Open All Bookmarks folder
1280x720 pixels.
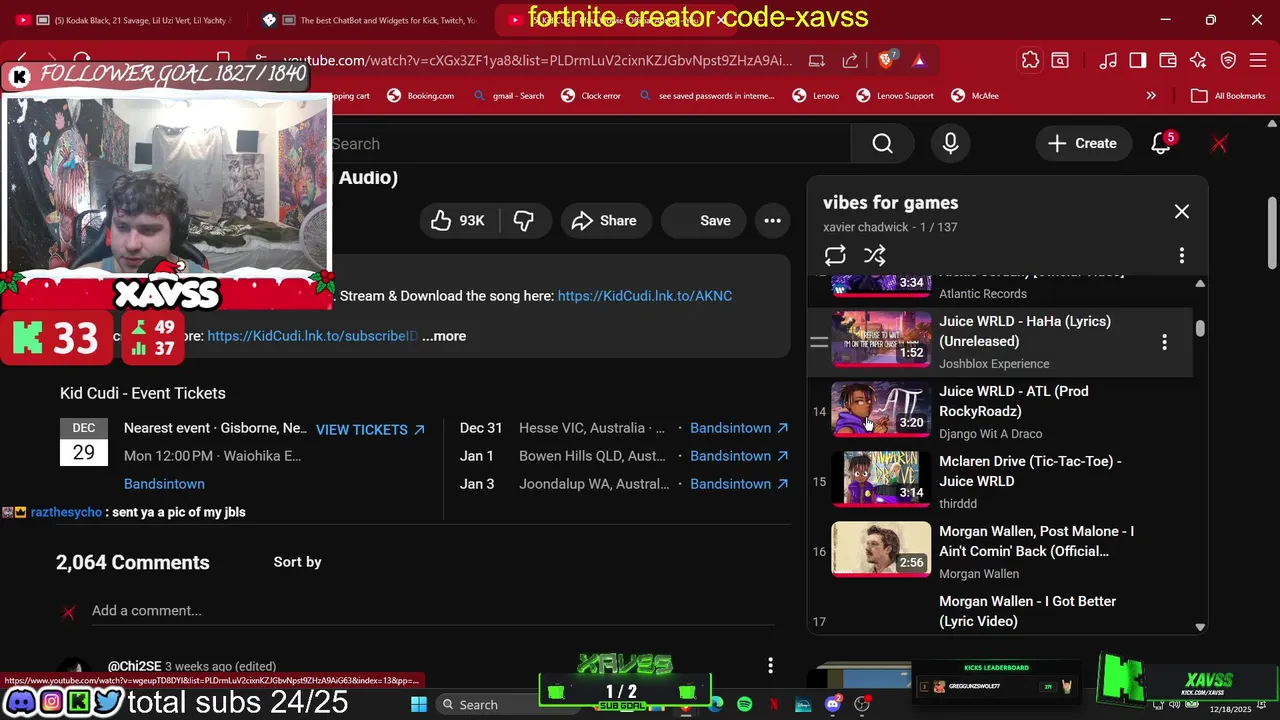pyautogui.click(x=1229, y=96)
